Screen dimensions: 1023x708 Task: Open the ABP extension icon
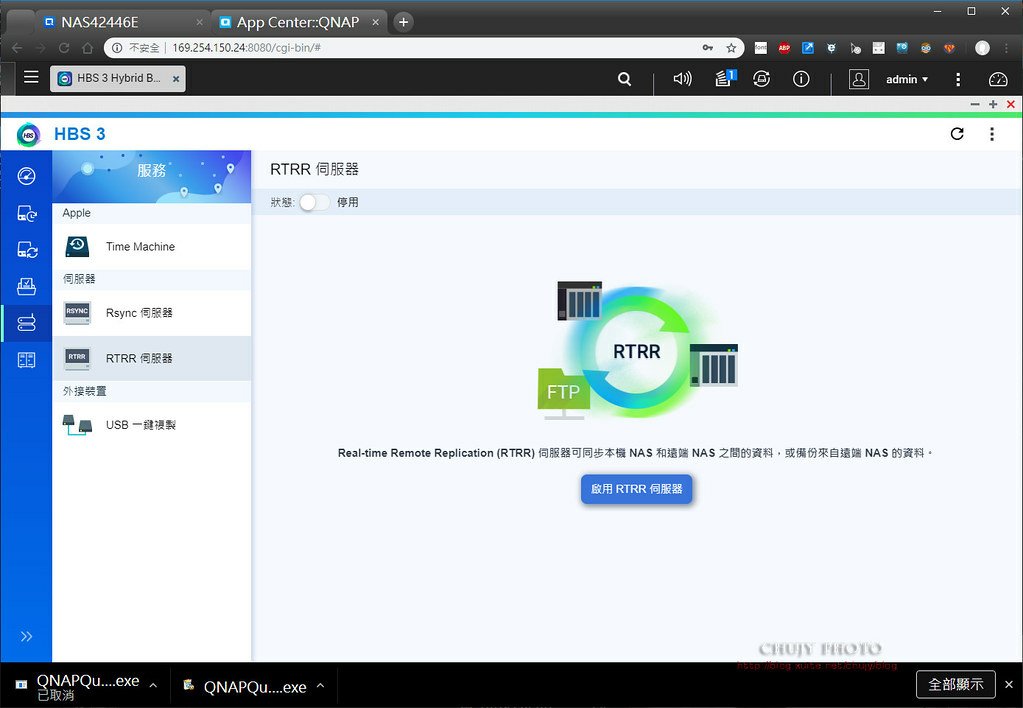[784, 48]
